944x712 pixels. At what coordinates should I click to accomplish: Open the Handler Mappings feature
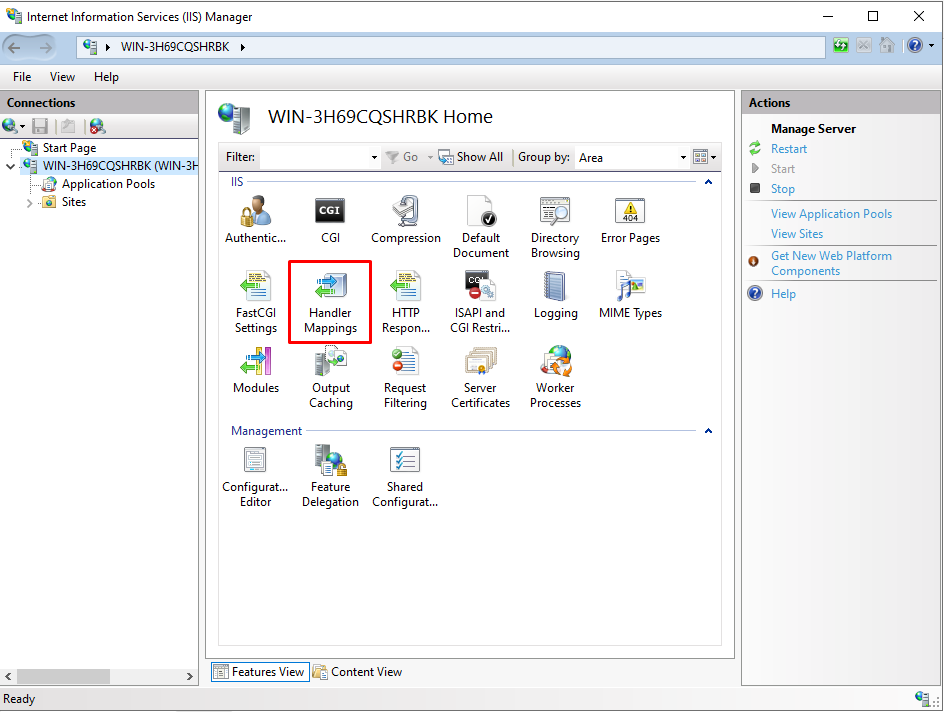(x=331, y=302)
